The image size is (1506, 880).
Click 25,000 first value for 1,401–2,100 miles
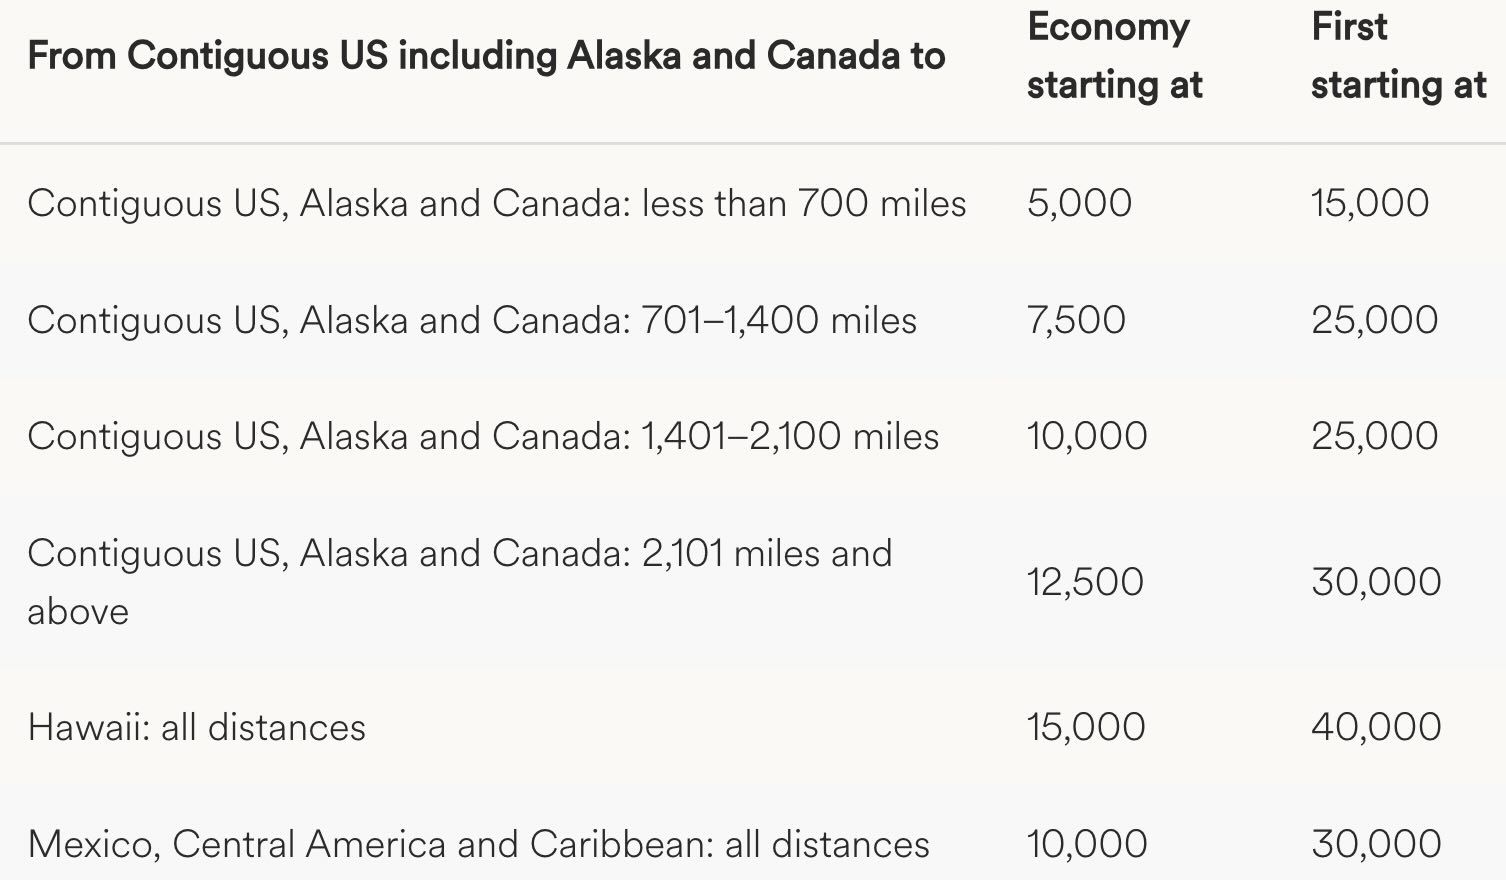[x=1374, y=436]
